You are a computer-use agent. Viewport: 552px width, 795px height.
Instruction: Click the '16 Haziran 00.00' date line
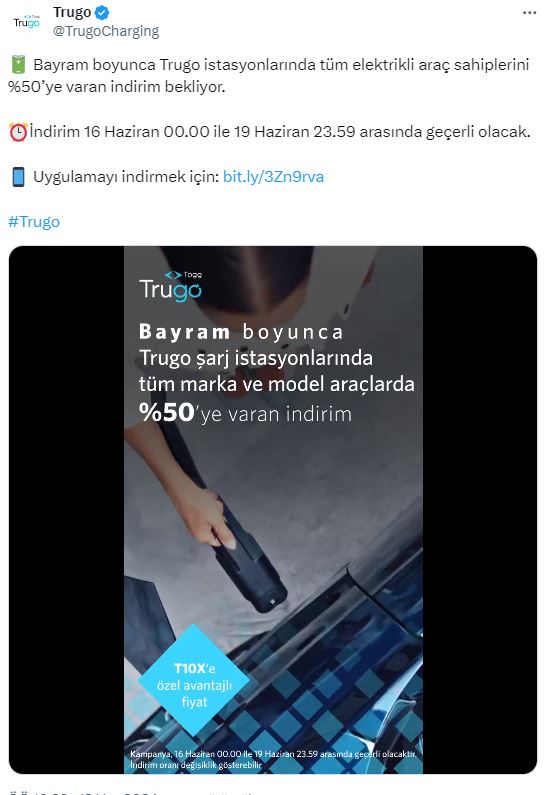click(280, 132)
